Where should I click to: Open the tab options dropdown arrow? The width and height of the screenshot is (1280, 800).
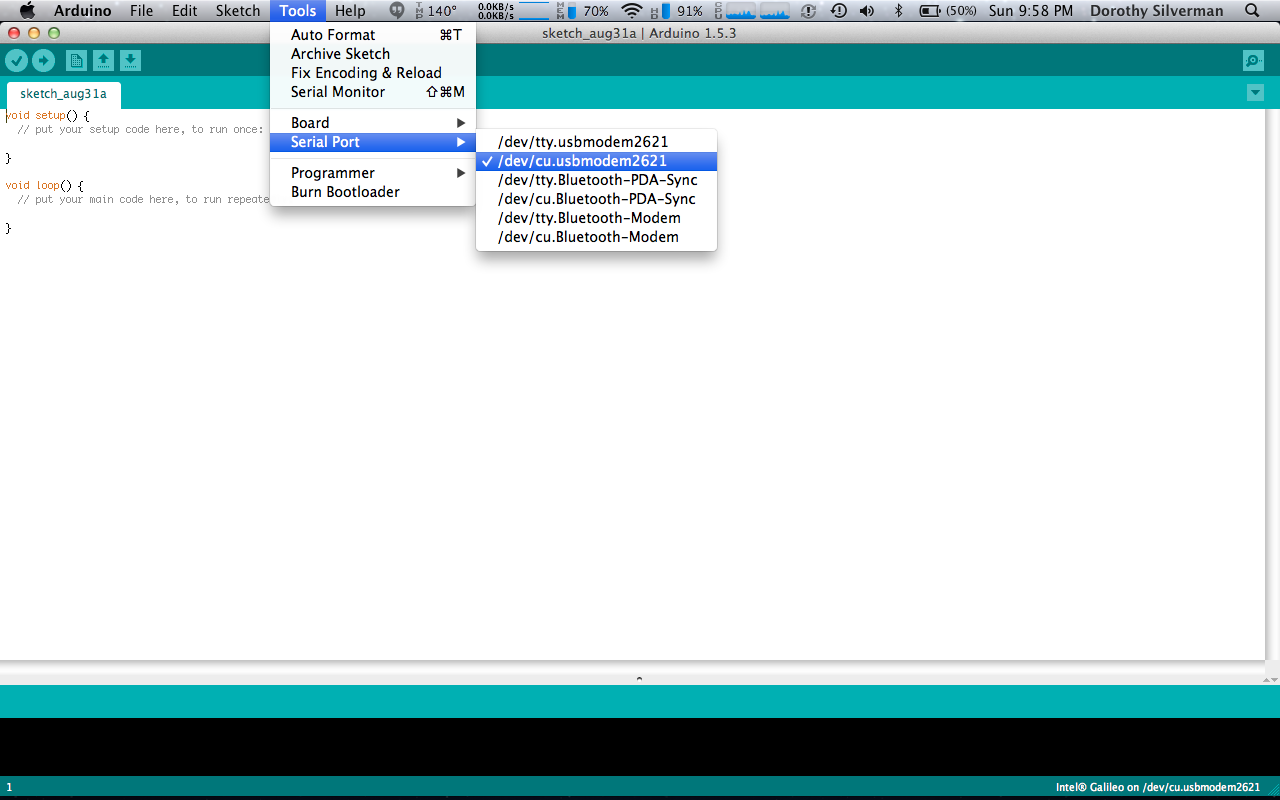(x=1255, y=93)
